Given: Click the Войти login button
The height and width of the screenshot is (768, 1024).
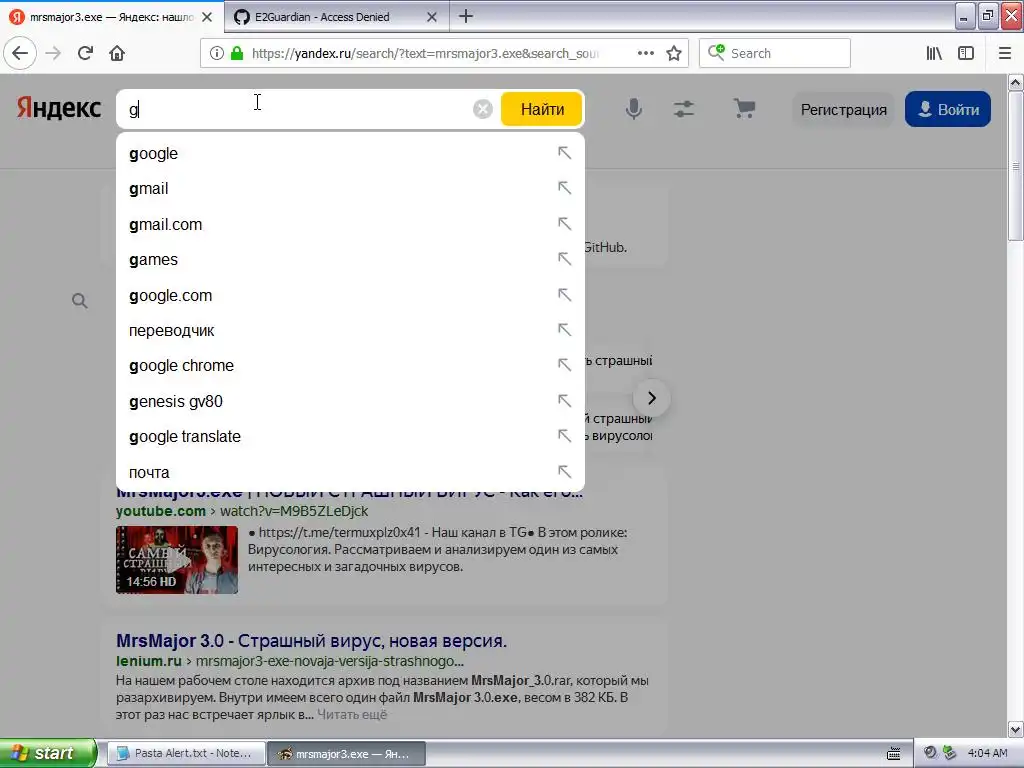Looking at the screenshot, I should point(948,109).
